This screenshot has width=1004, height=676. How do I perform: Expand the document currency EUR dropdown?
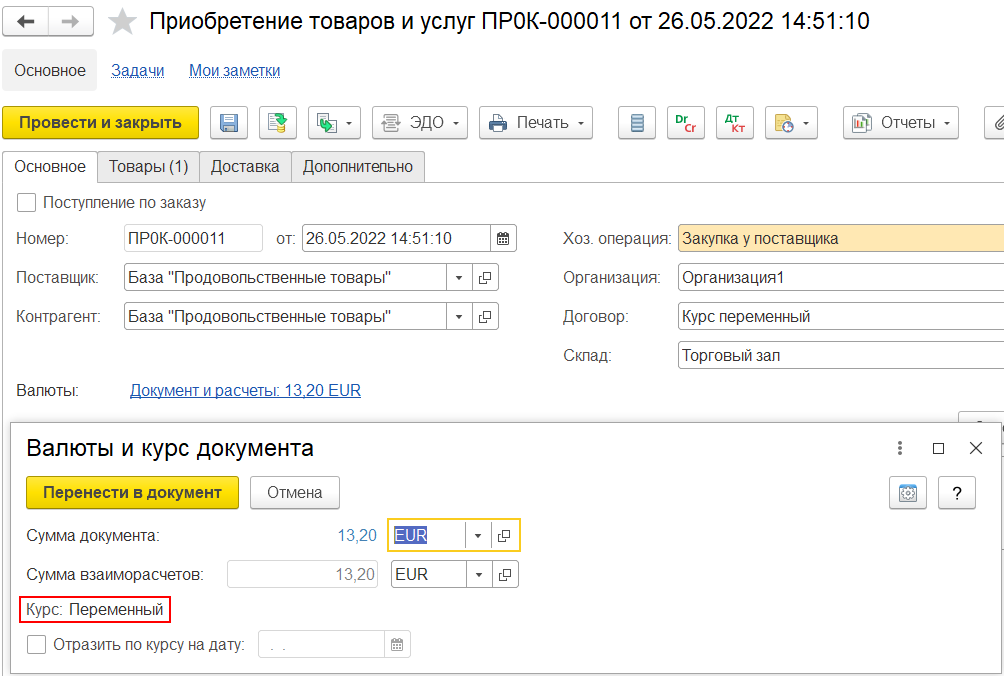[478, 536]
